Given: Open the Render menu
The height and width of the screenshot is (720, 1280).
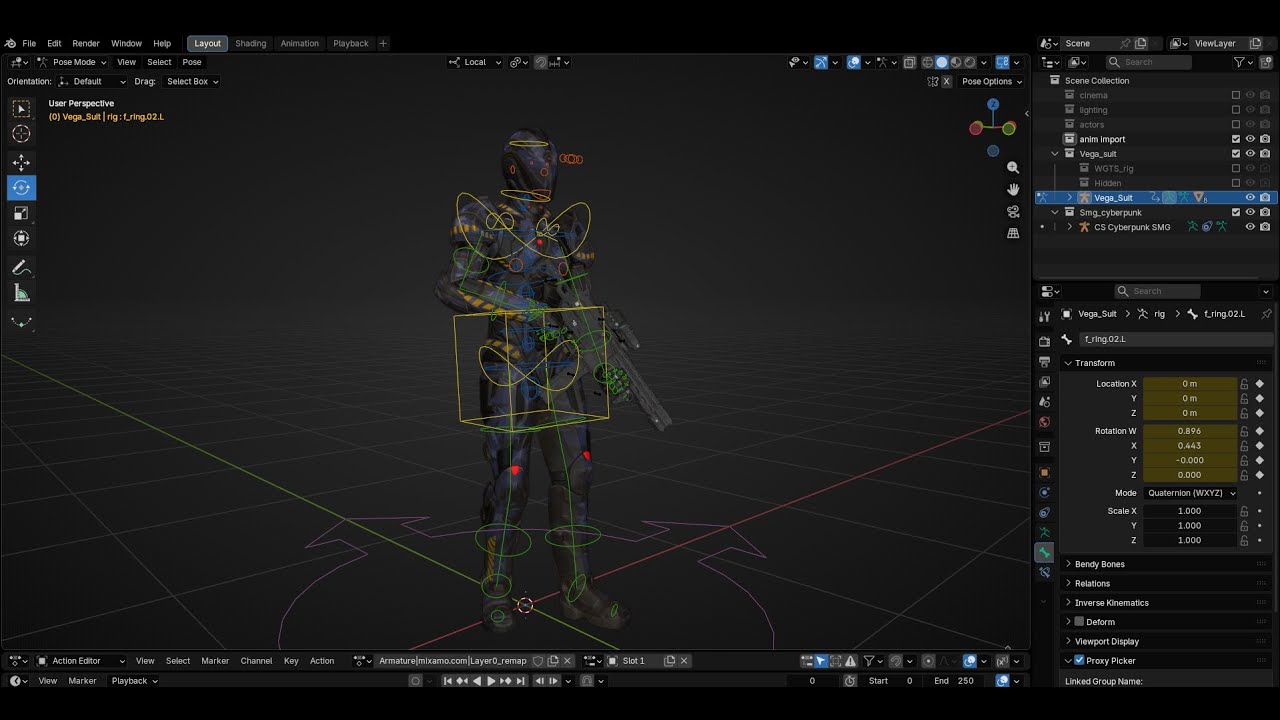Looking at the screenshot, I should tap(86, 43).
